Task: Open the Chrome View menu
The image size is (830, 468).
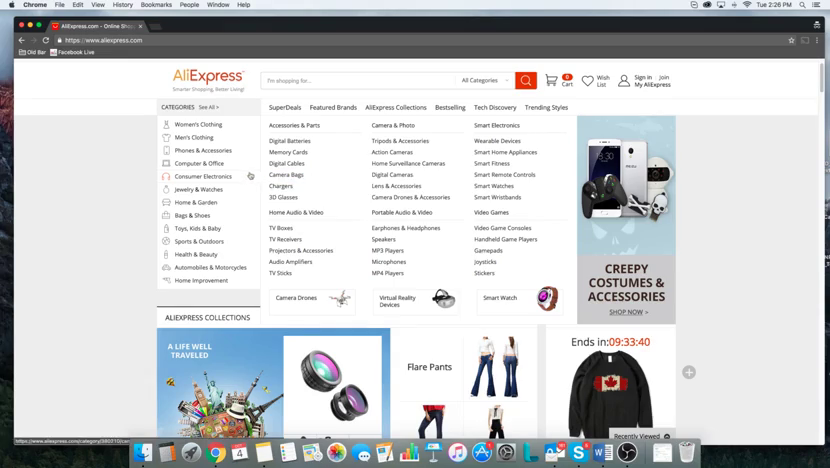Action: [x=98, y=5]
